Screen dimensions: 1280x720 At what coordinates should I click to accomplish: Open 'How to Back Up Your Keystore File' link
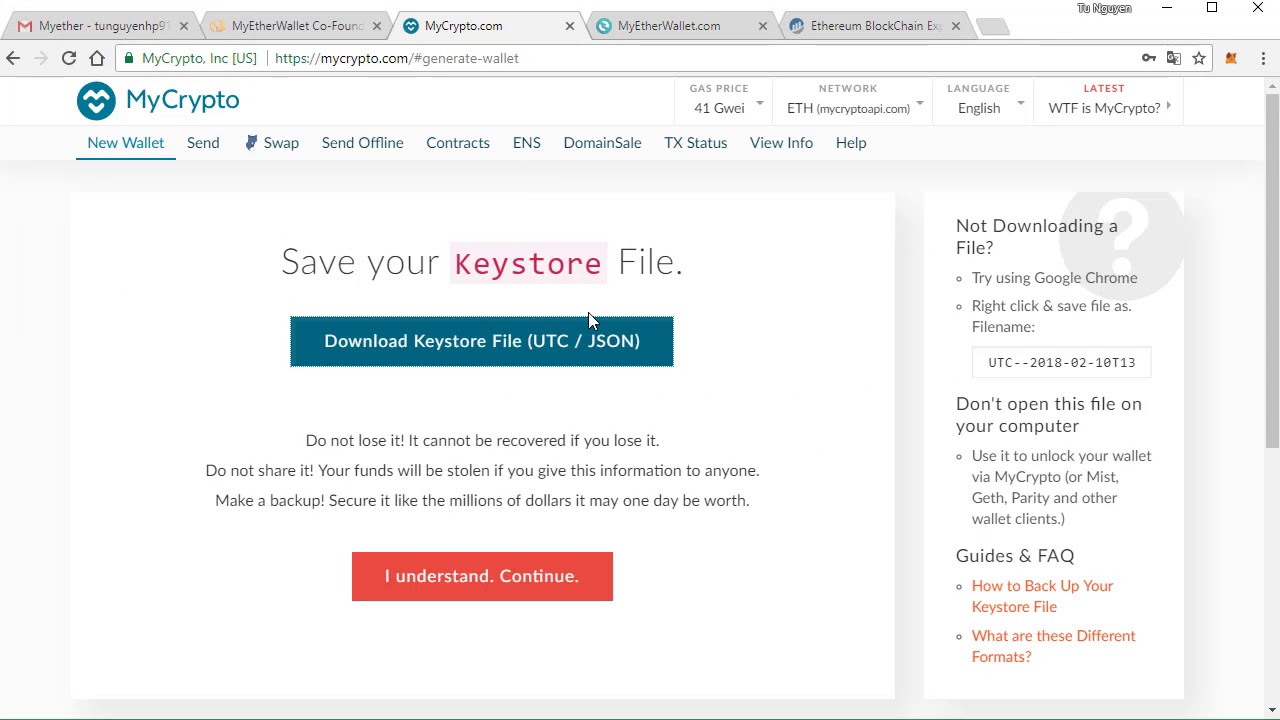[1041, 596]
